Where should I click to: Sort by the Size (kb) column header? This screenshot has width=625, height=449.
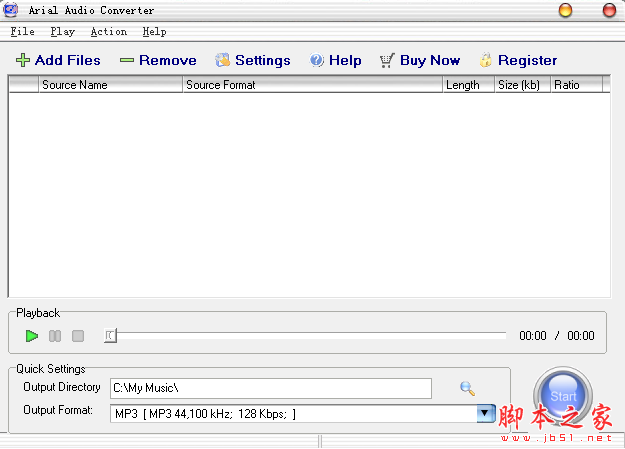pyautogui.click(x=523, y=85)
